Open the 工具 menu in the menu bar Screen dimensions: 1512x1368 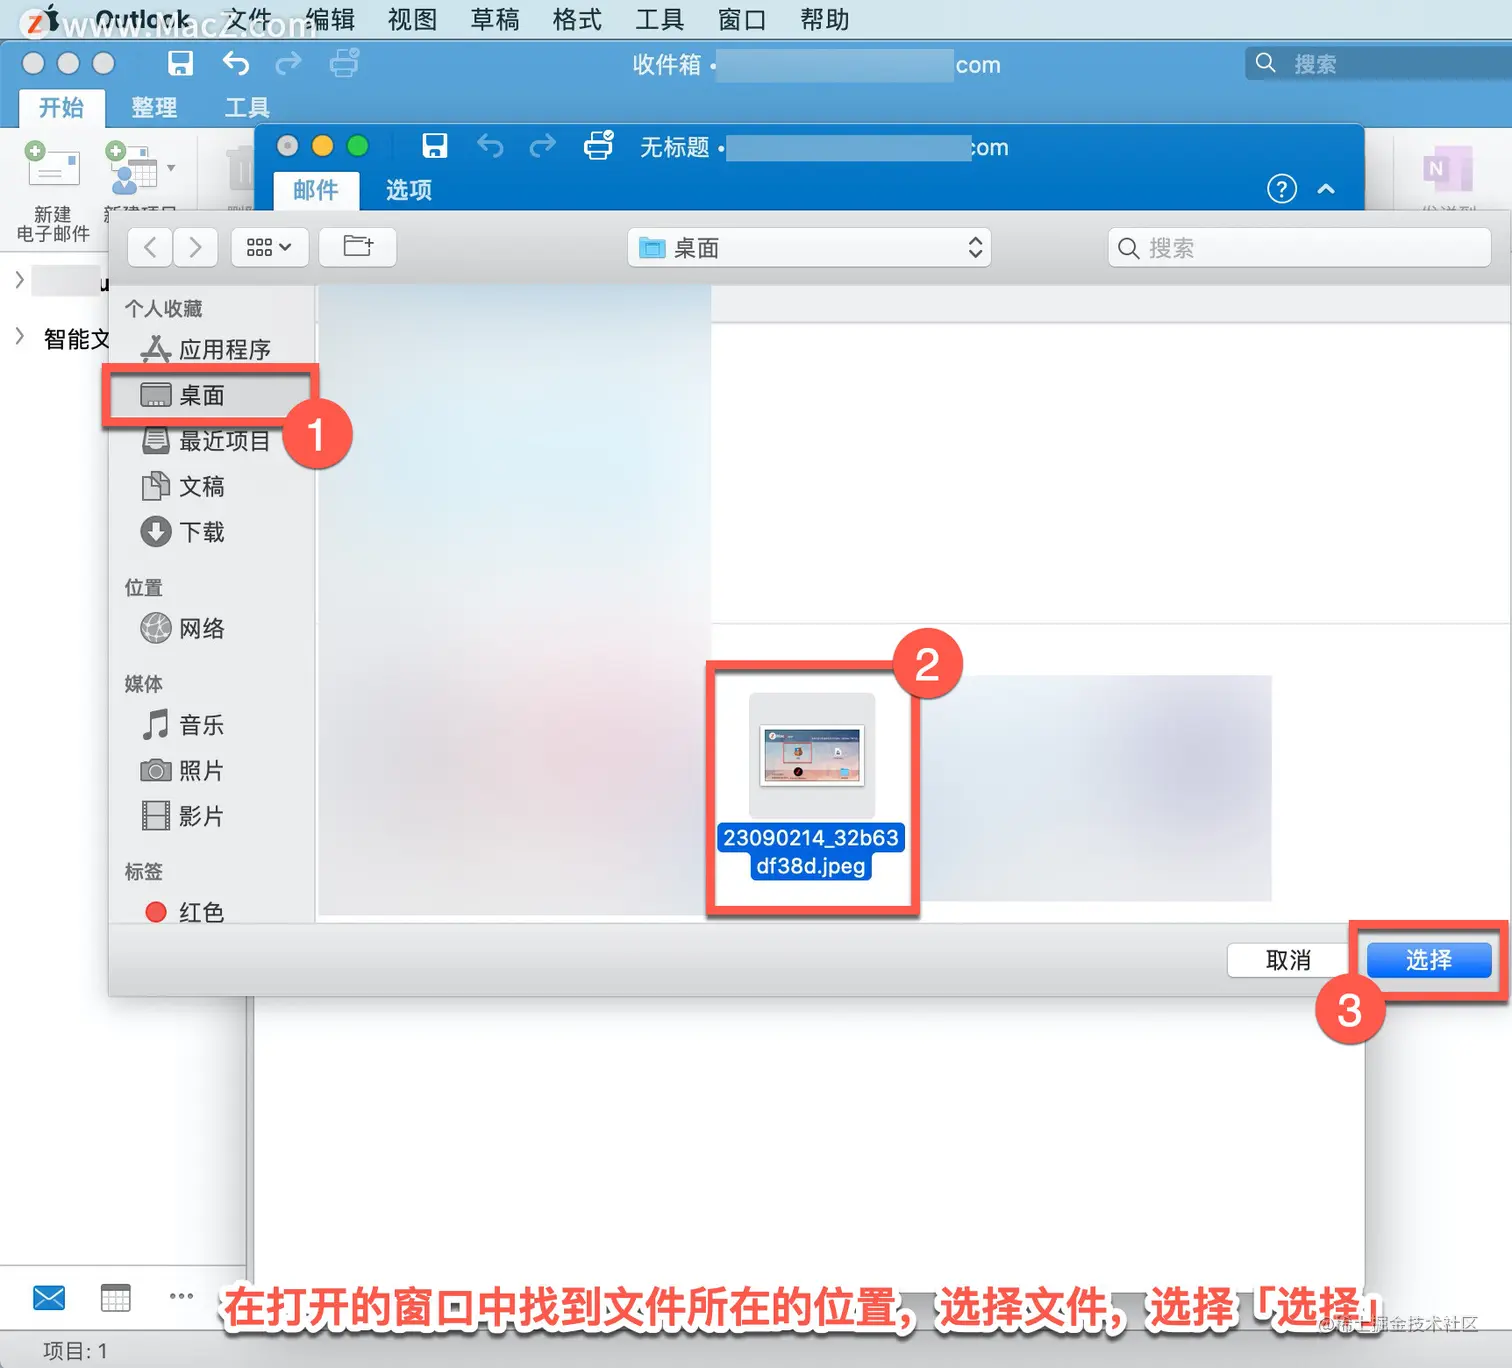click(x=660, y=19)
